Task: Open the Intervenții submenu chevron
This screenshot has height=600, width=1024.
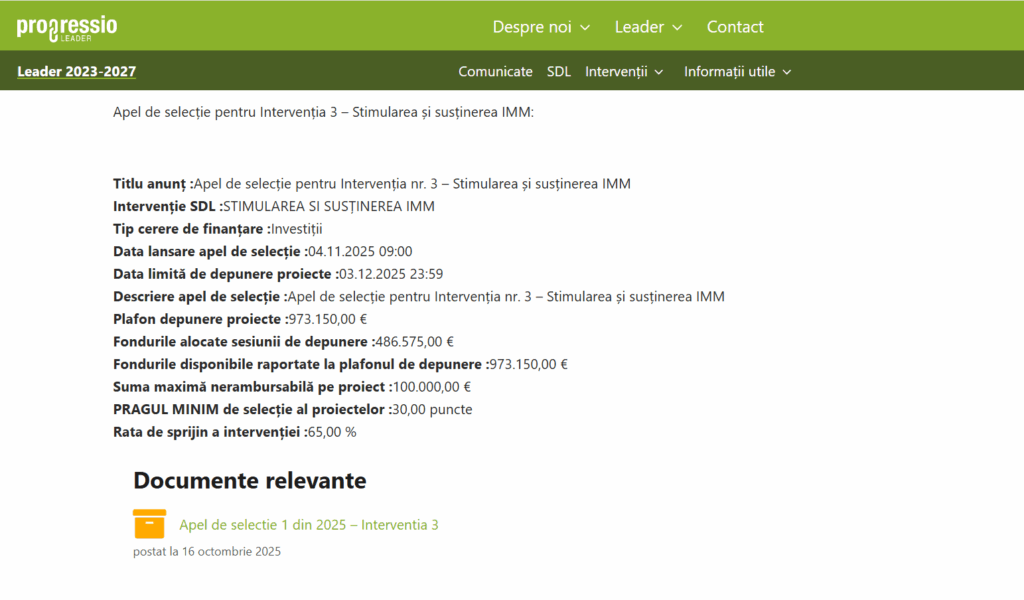Action: pos(658,72)
